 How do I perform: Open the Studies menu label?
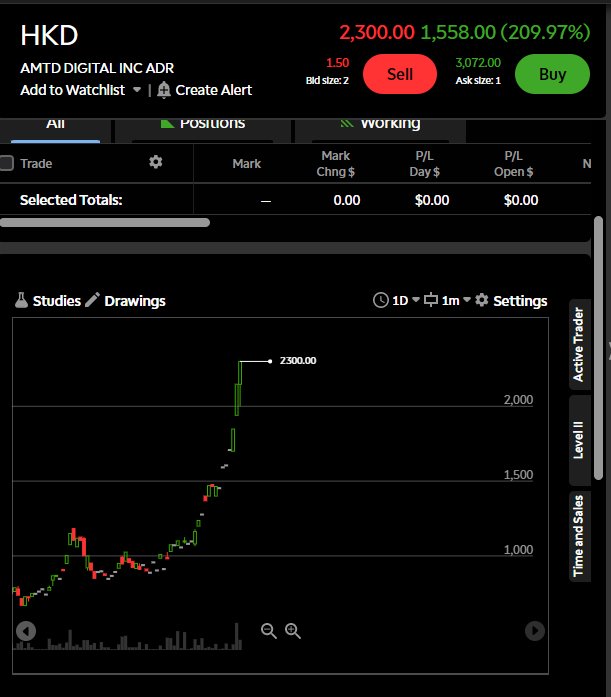(x=57, y=301)
